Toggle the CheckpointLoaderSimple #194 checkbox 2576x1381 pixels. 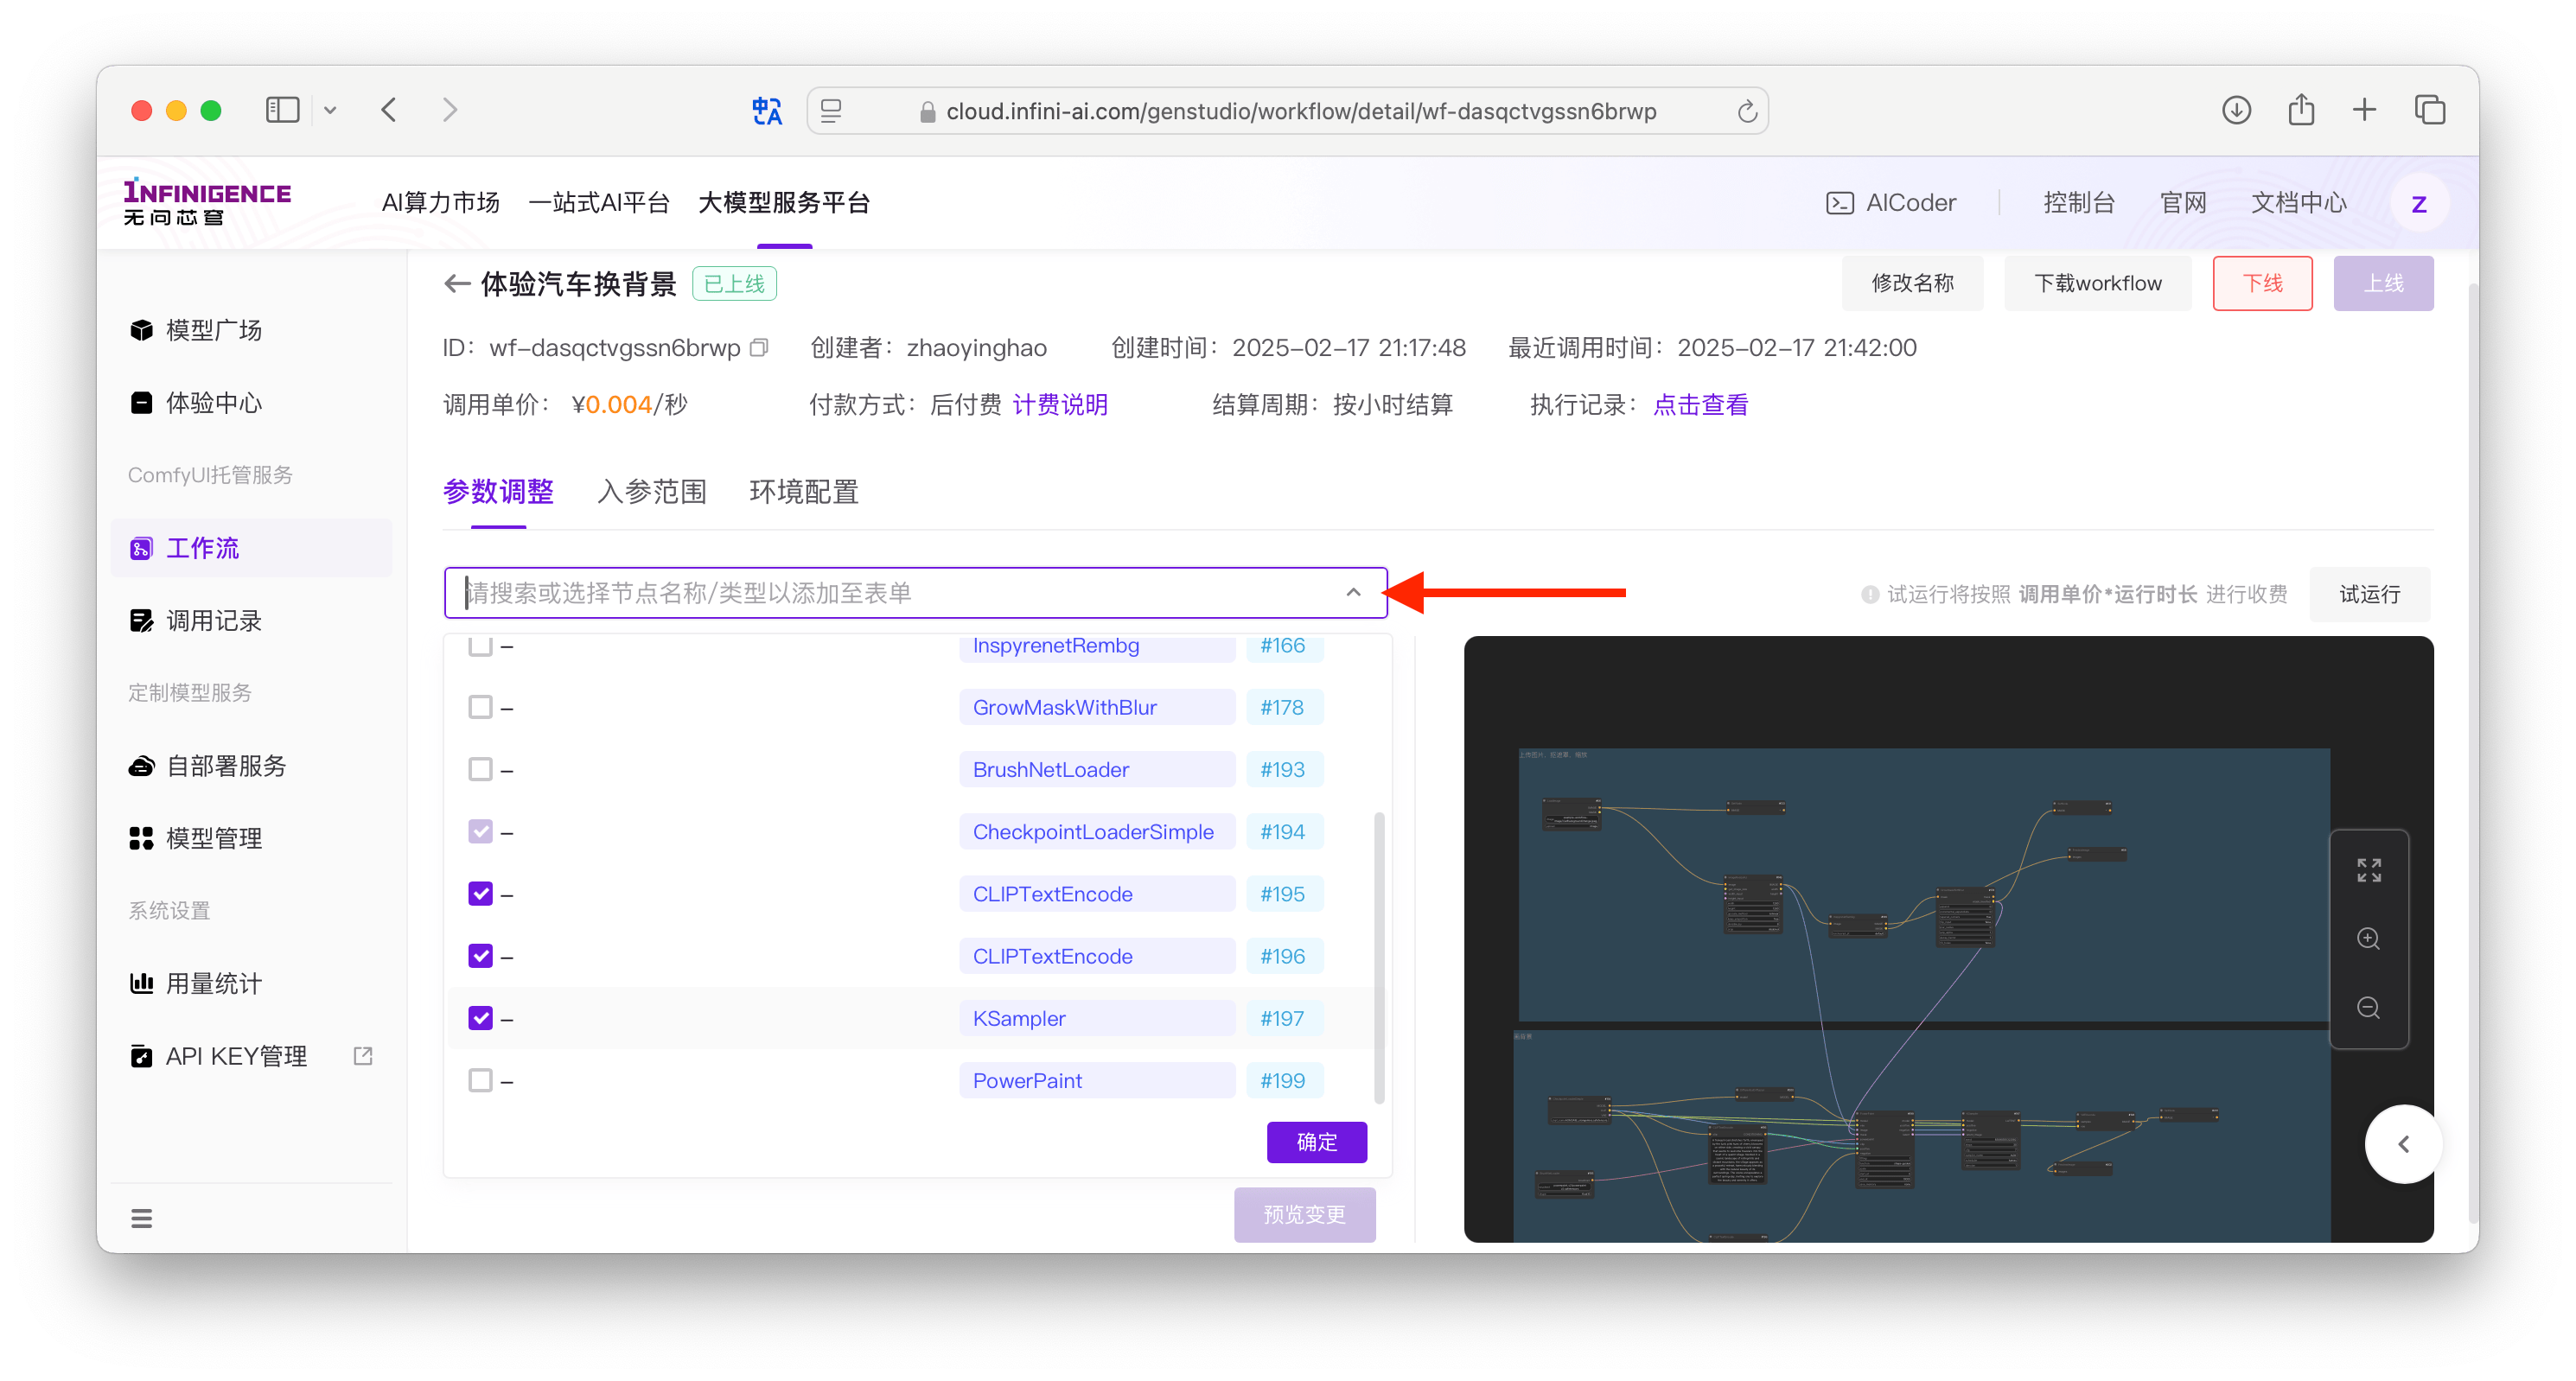(x=480, y=831)
